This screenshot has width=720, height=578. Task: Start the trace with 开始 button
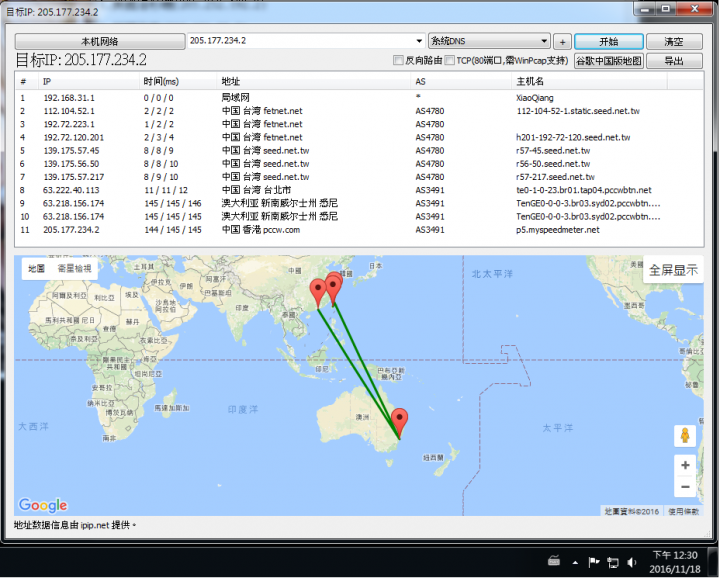click(x=608, y=42)
